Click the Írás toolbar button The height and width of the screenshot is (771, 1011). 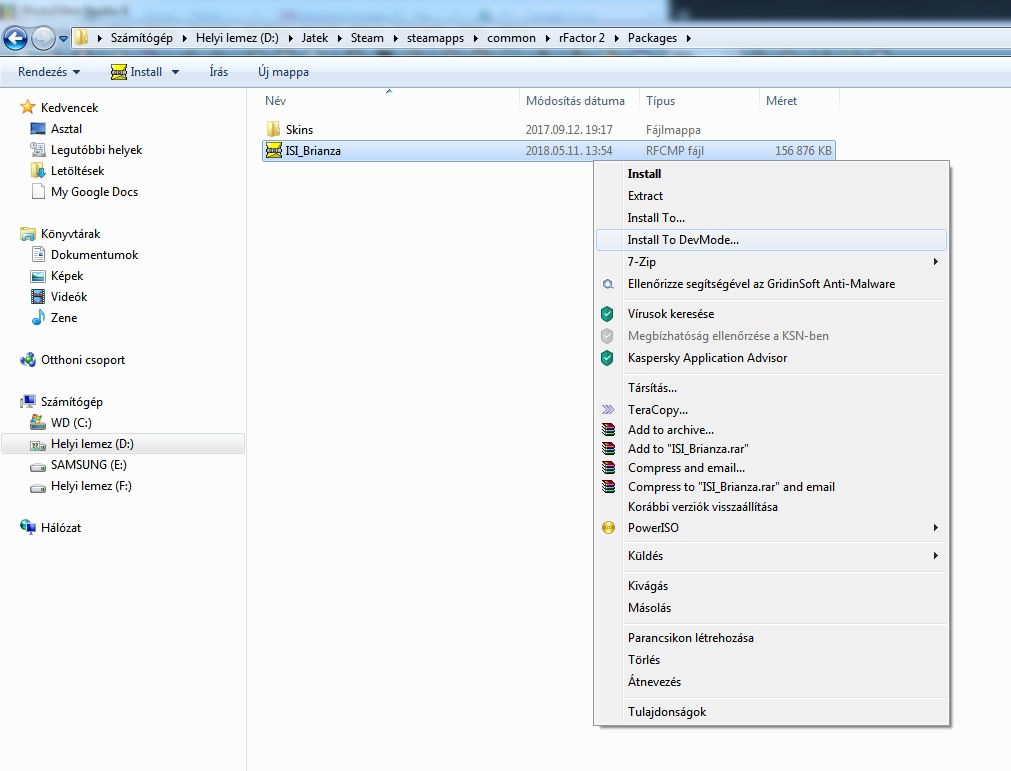pos(218,72)
